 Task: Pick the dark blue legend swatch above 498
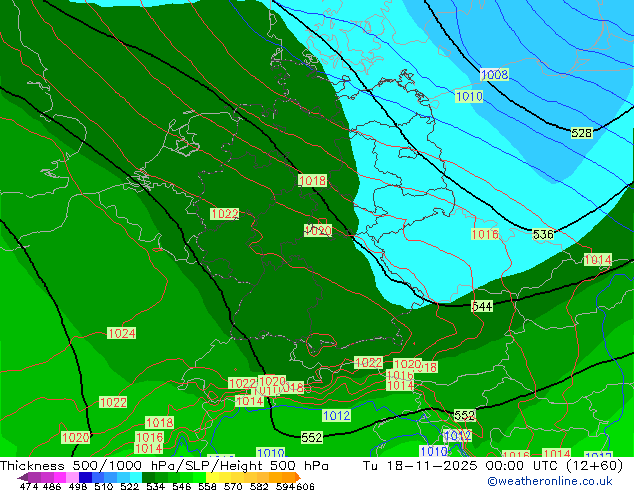pyautogui.click(x=84, y=477)
